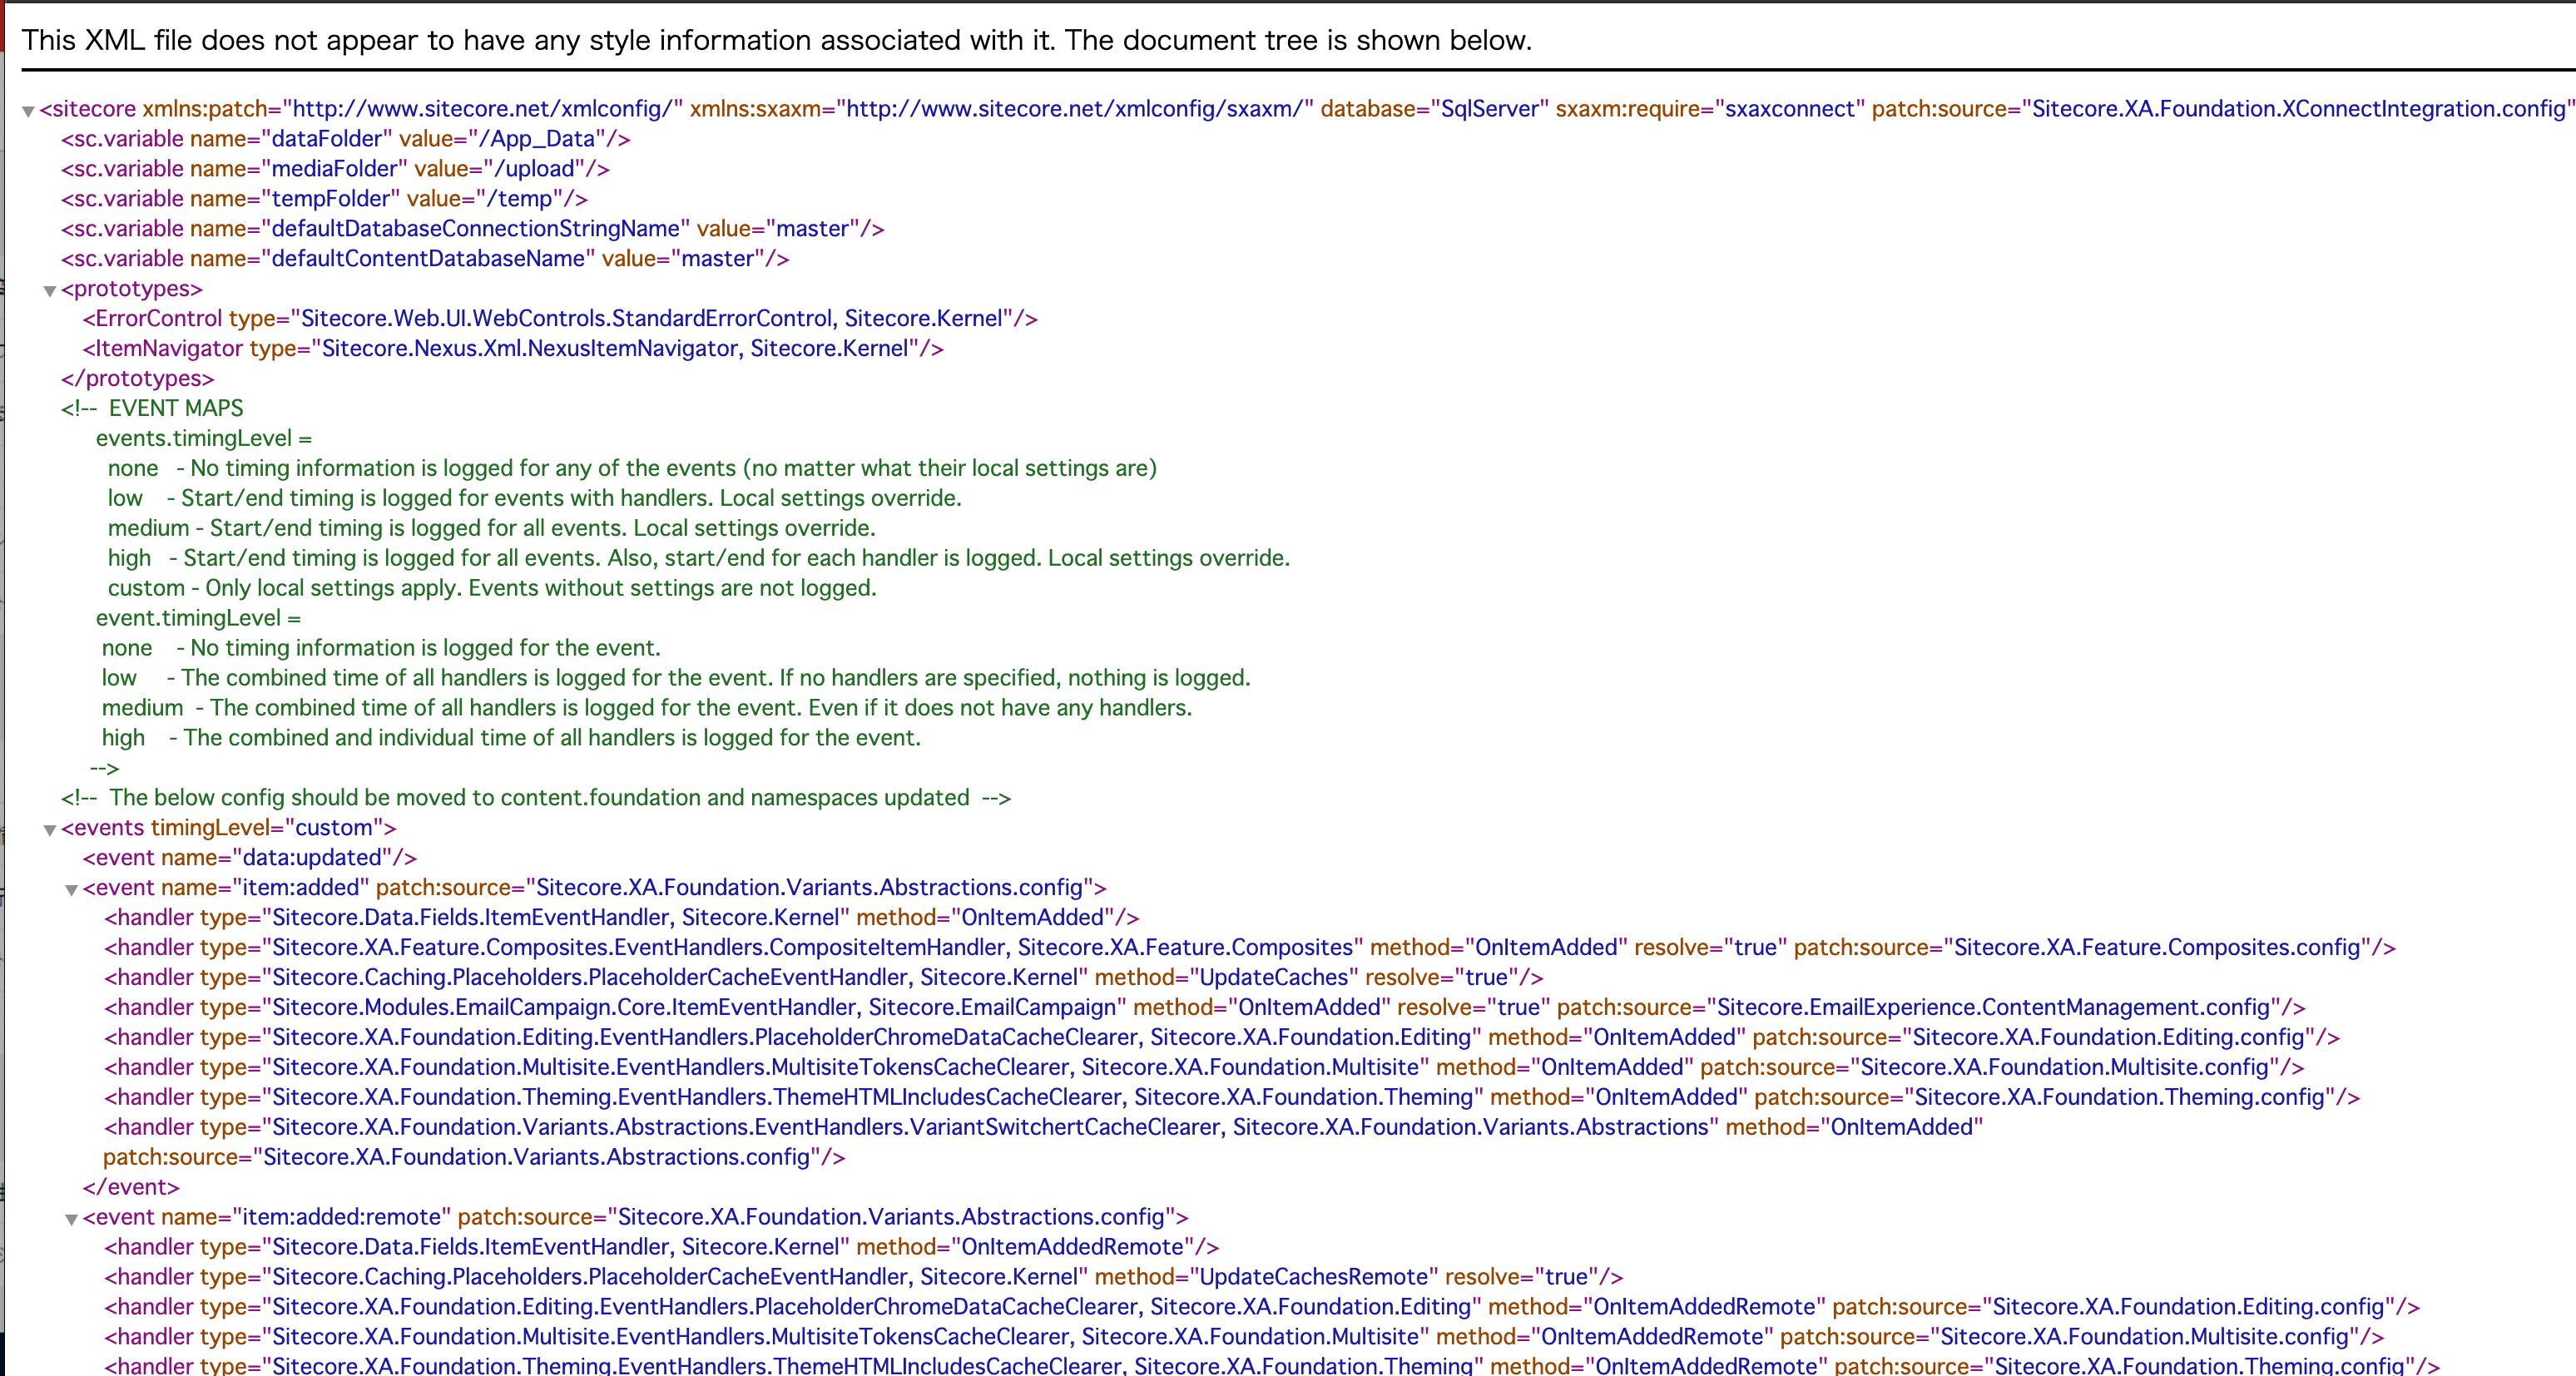Image resolution: width=2576 pixels, height=1376 pixels.
Task: Click the UpdateCachesRemote handler line
Action: [863, 1277]
